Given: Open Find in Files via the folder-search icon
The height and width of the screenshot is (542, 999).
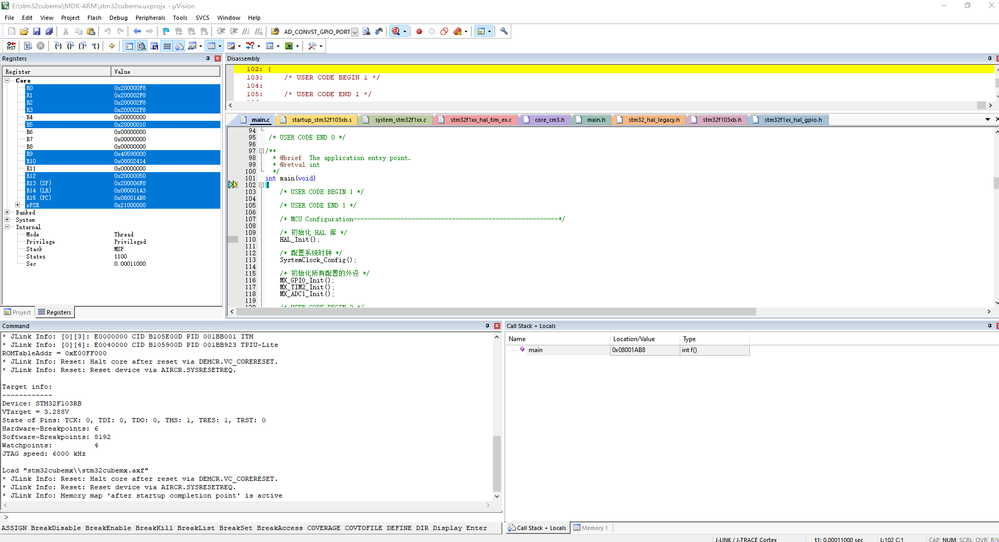Looking at the screenshot, I should click(x=275, y=31).
